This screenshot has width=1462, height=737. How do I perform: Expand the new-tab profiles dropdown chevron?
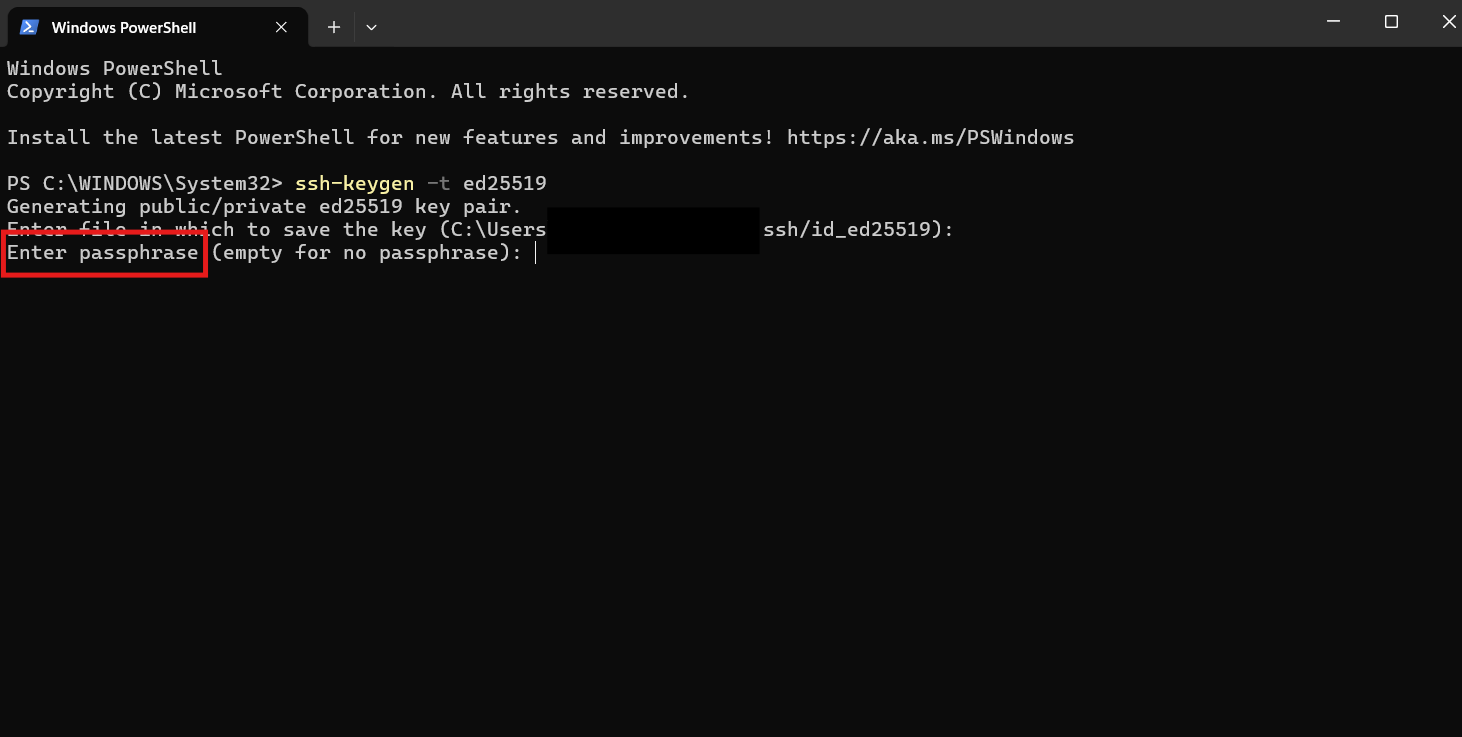(x=371, y=27)
